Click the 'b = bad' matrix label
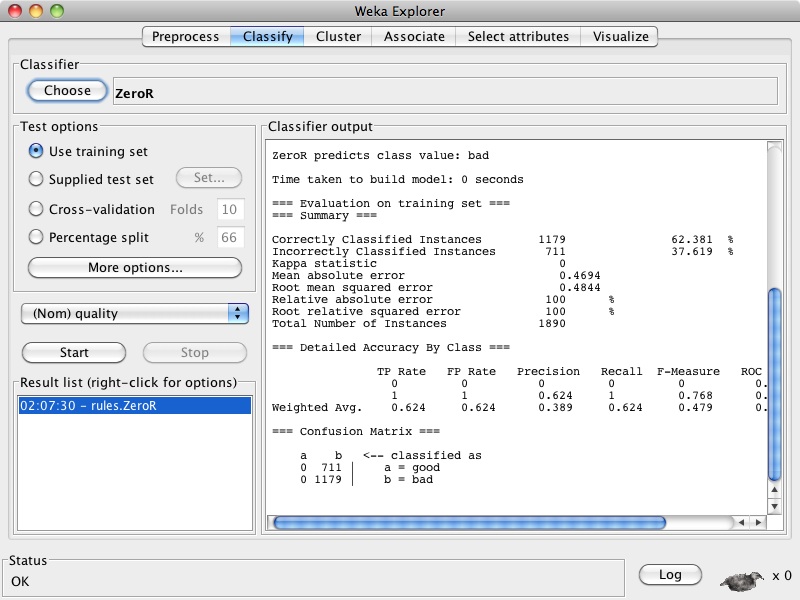Screen dimensions: 800x600 pyautogui.click(x=408, y=480)
